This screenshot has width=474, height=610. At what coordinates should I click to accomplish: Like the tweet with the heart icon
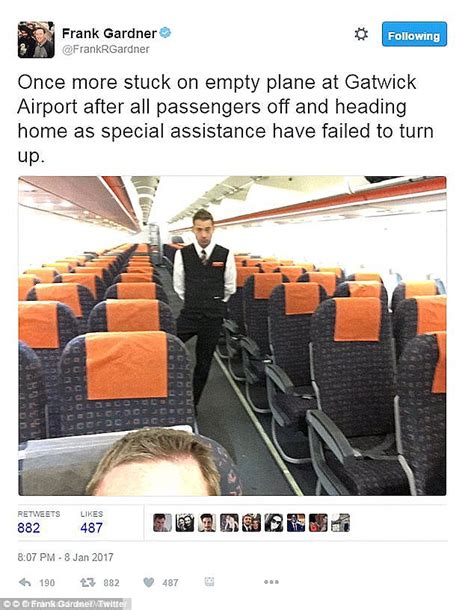coord(149,582)
